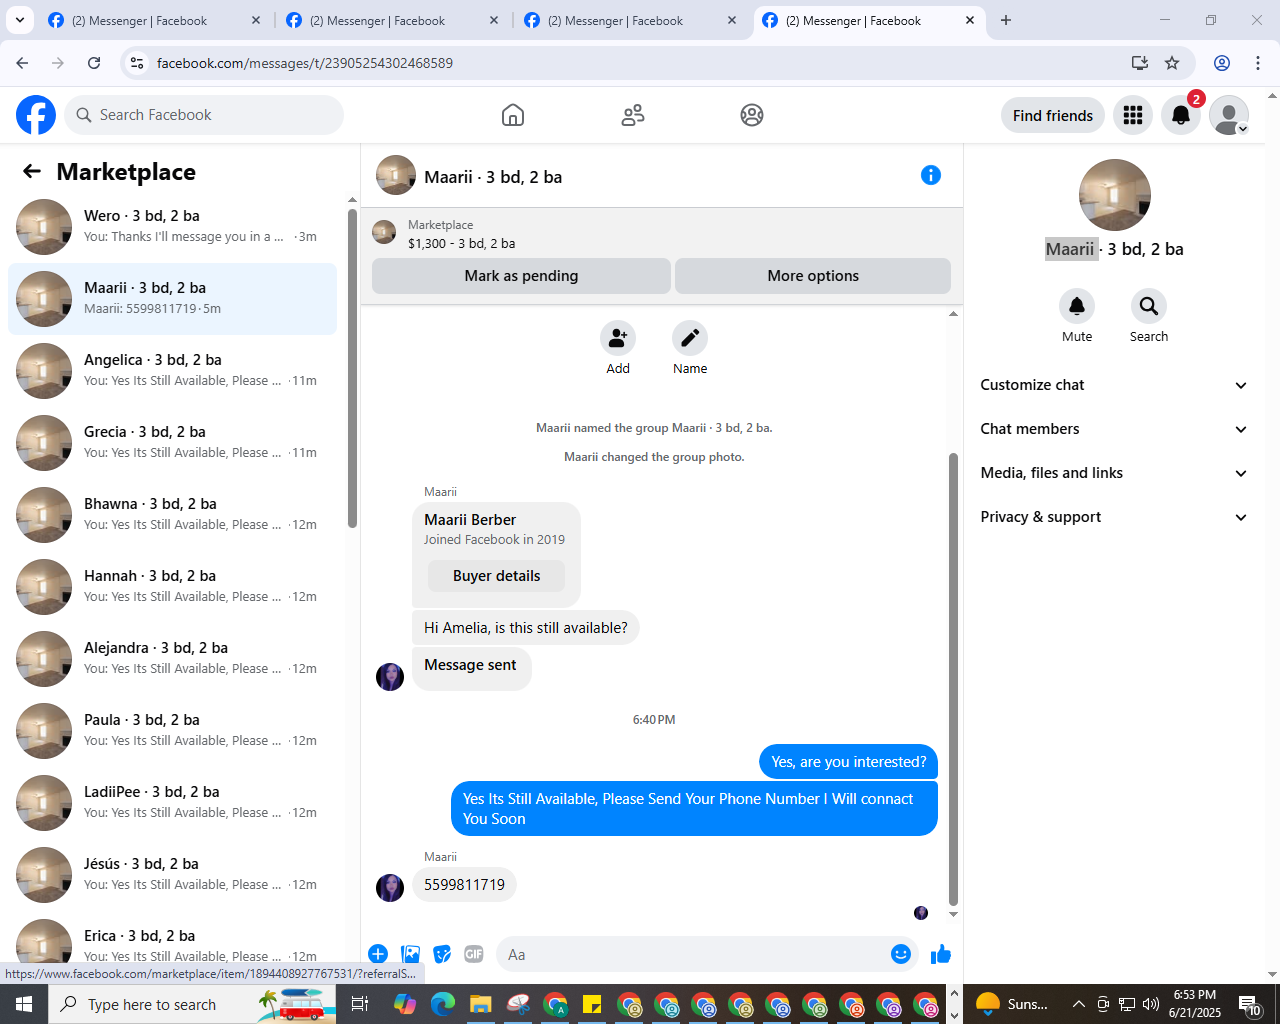Click More options button
The image size is (1280, 1024).
(x=813, y=276)
